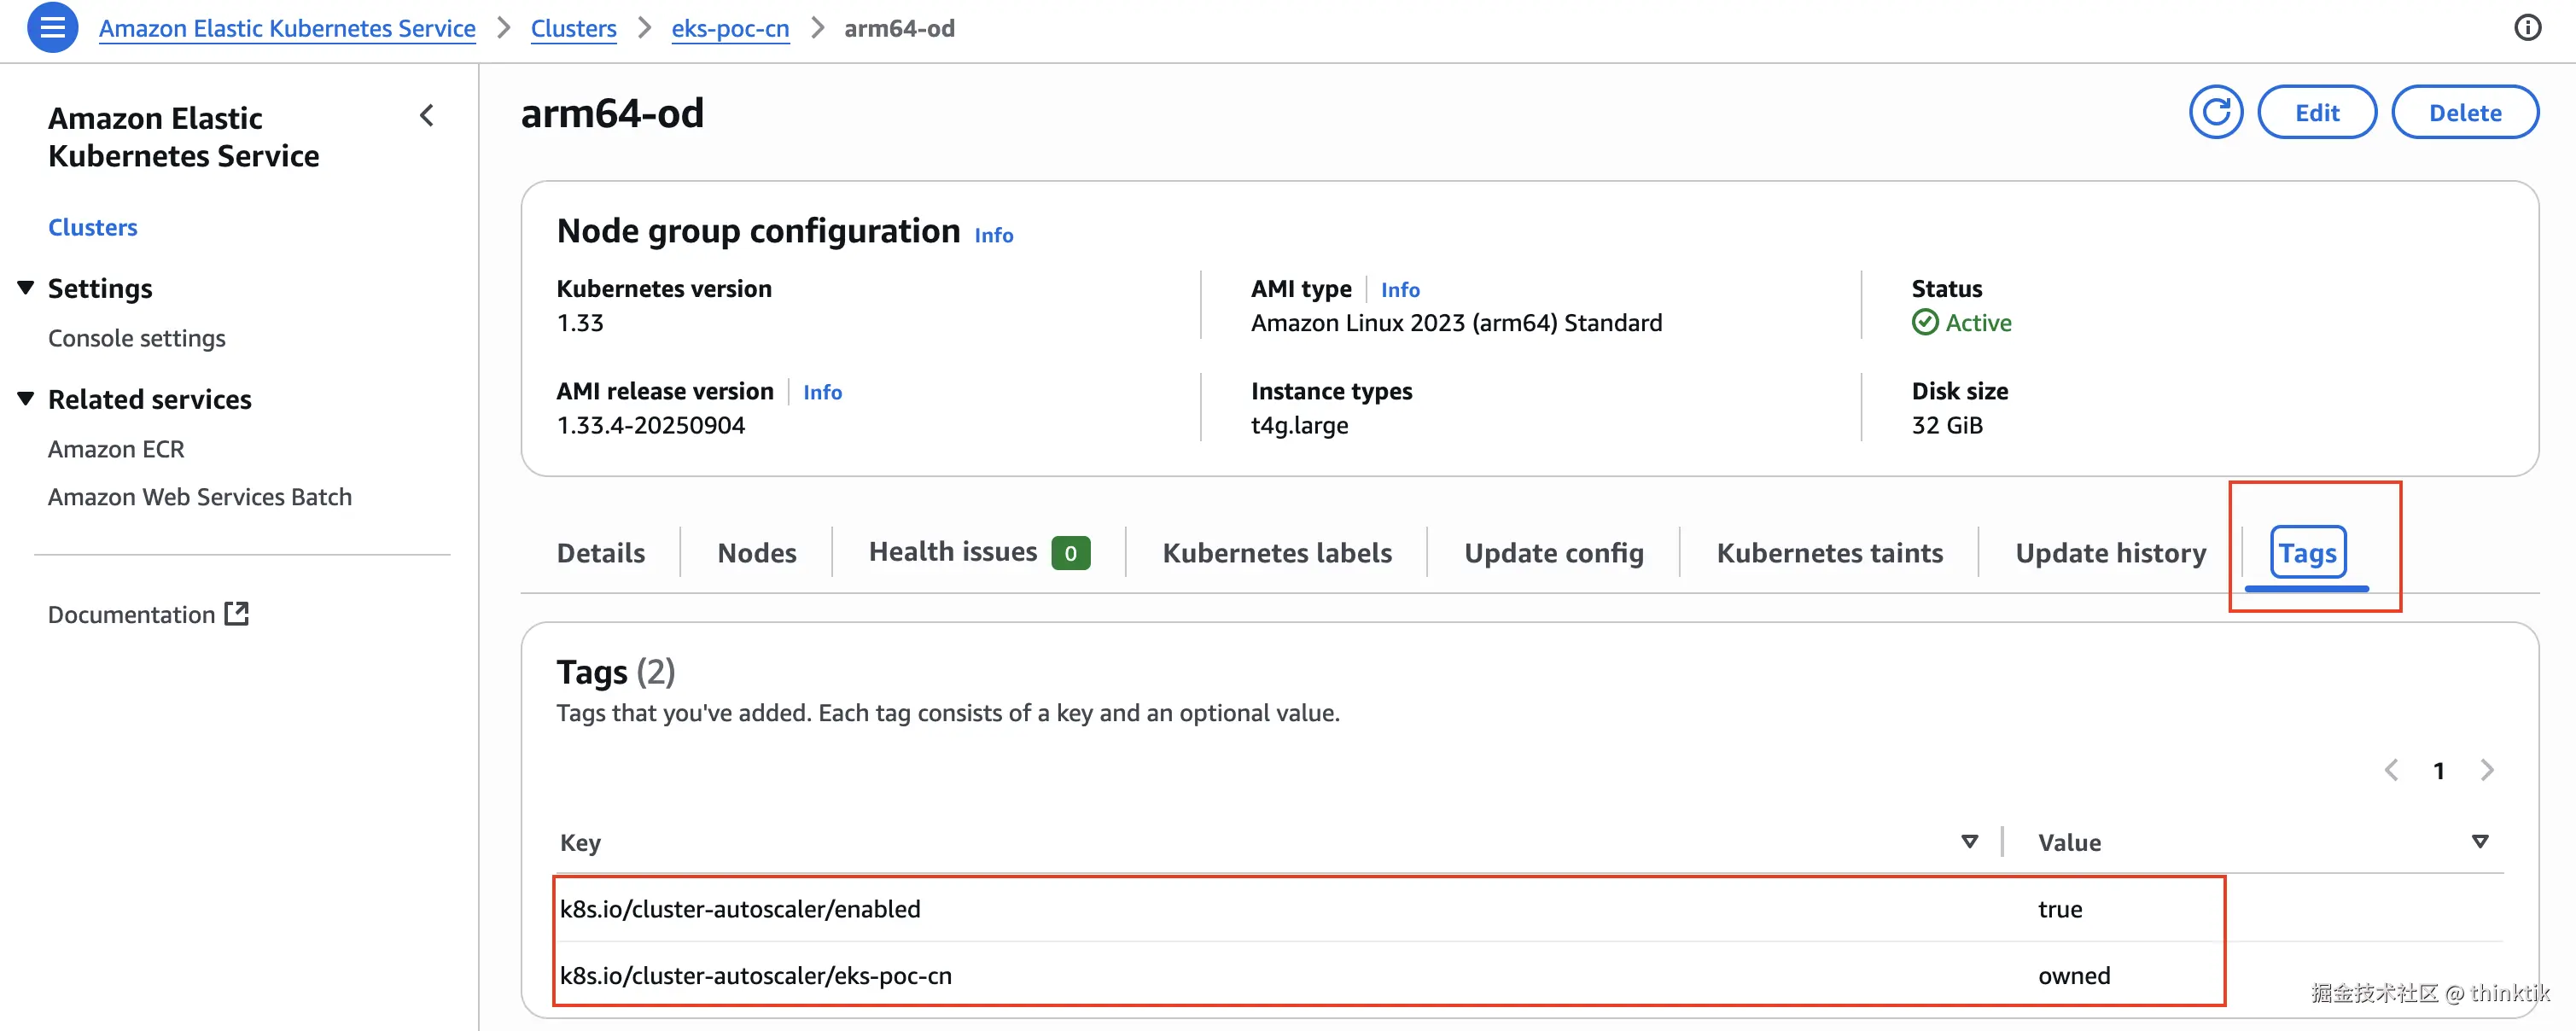Click the Kubernetes version value 1.33
The height and width of the screenshot is (1031, 2576).
[580, 323]
